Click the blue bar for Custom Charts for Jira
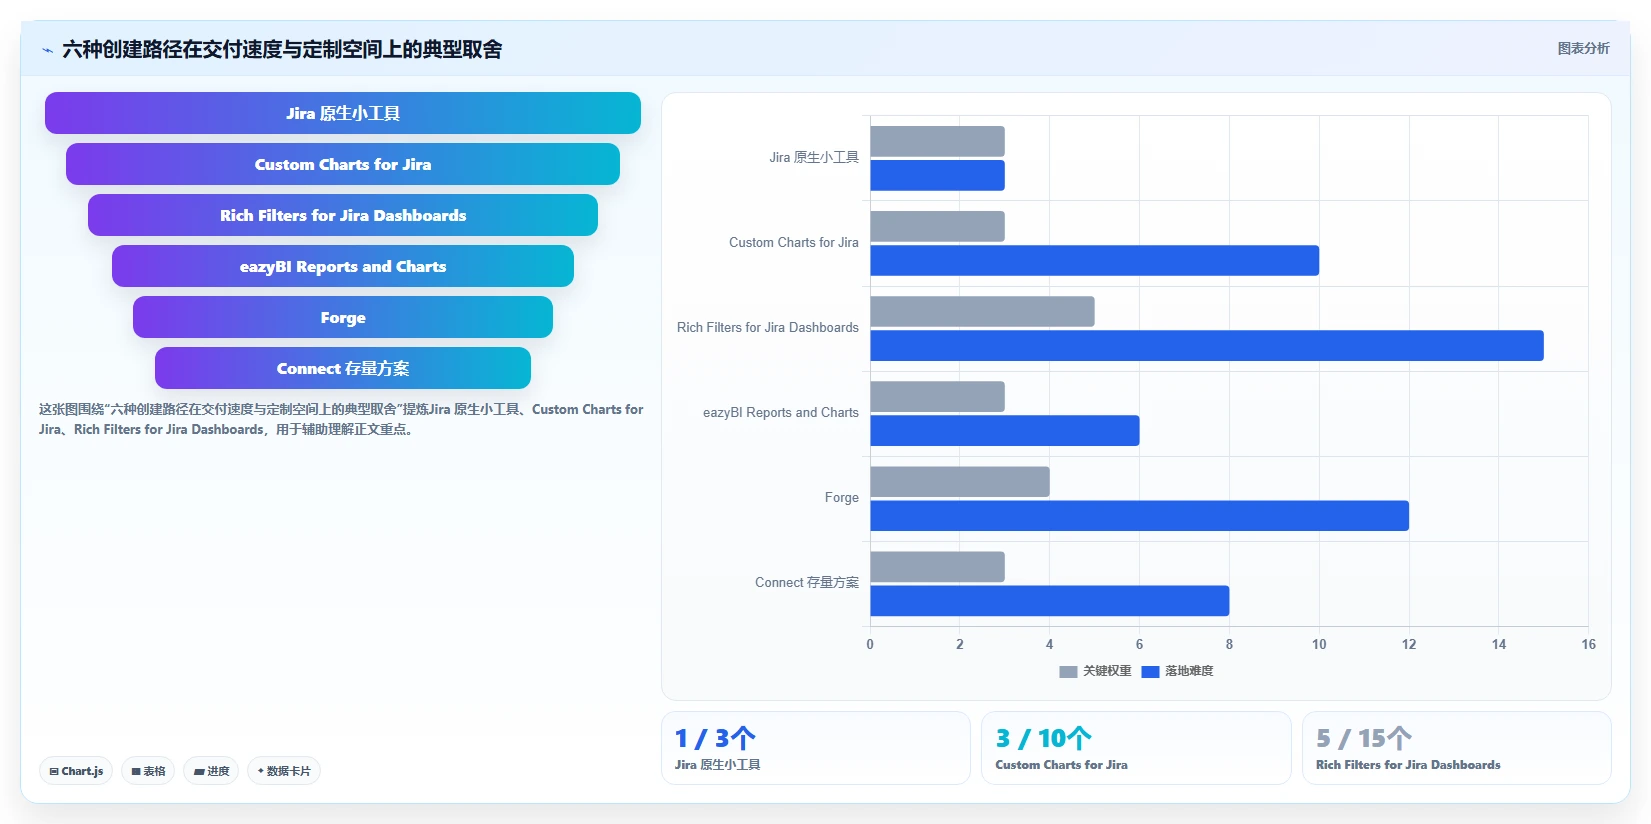This screenshot has height=824, width=1651. coord(1094,260)
